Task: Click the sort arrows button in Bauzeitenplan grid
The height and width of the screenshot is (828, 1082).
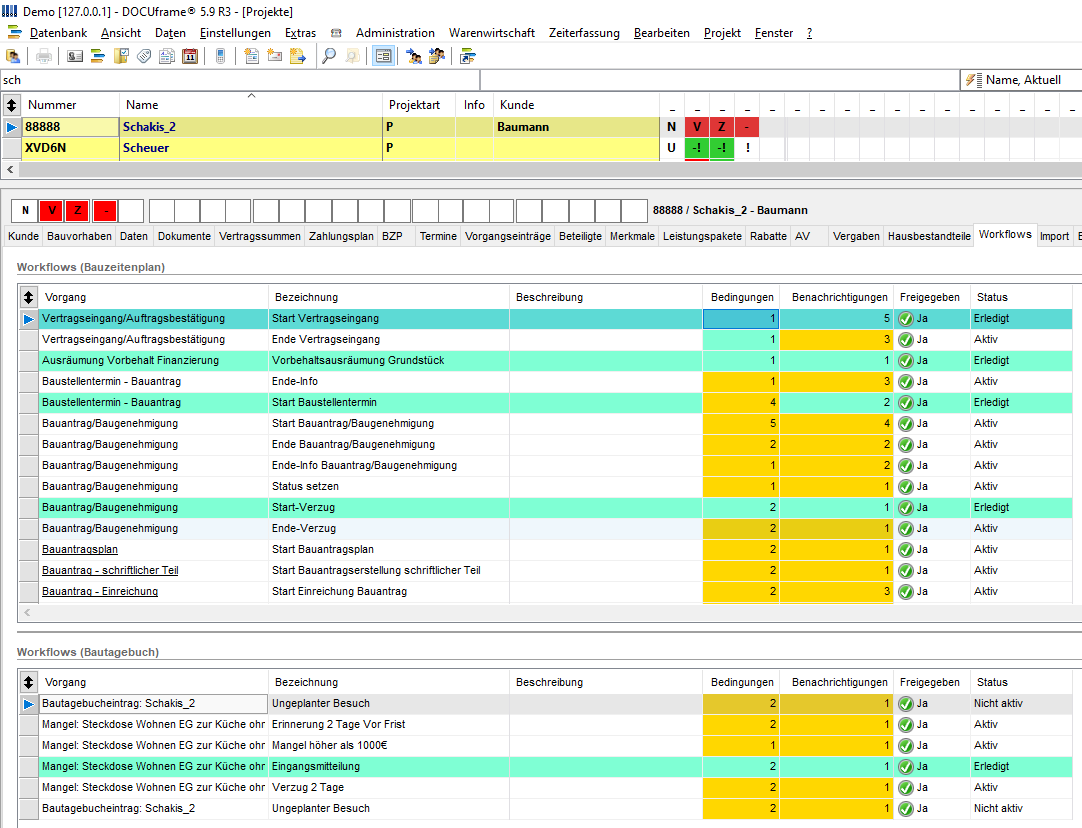Action: [x=28, y=297]
